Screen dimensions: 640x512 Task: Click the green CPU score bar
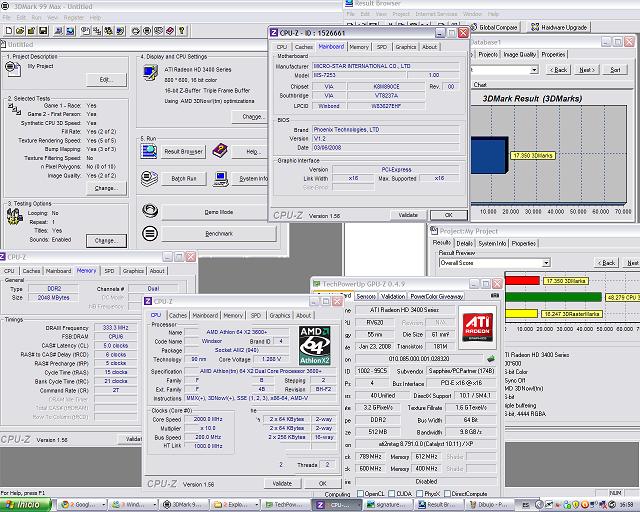(553, 297)
